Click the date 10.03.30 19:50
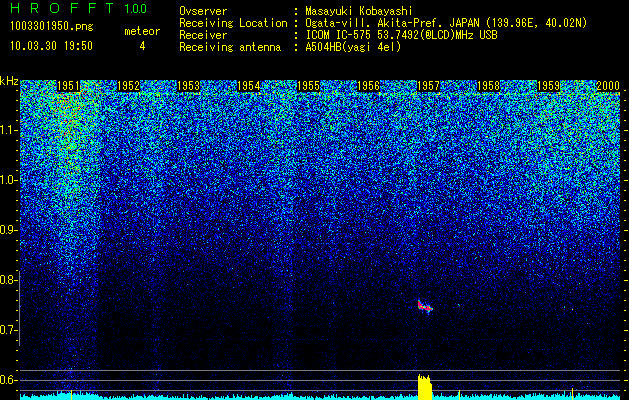Image resolution: width=629 pixels, height=400 pixels. pyautogui.click(x=51, y=46)
